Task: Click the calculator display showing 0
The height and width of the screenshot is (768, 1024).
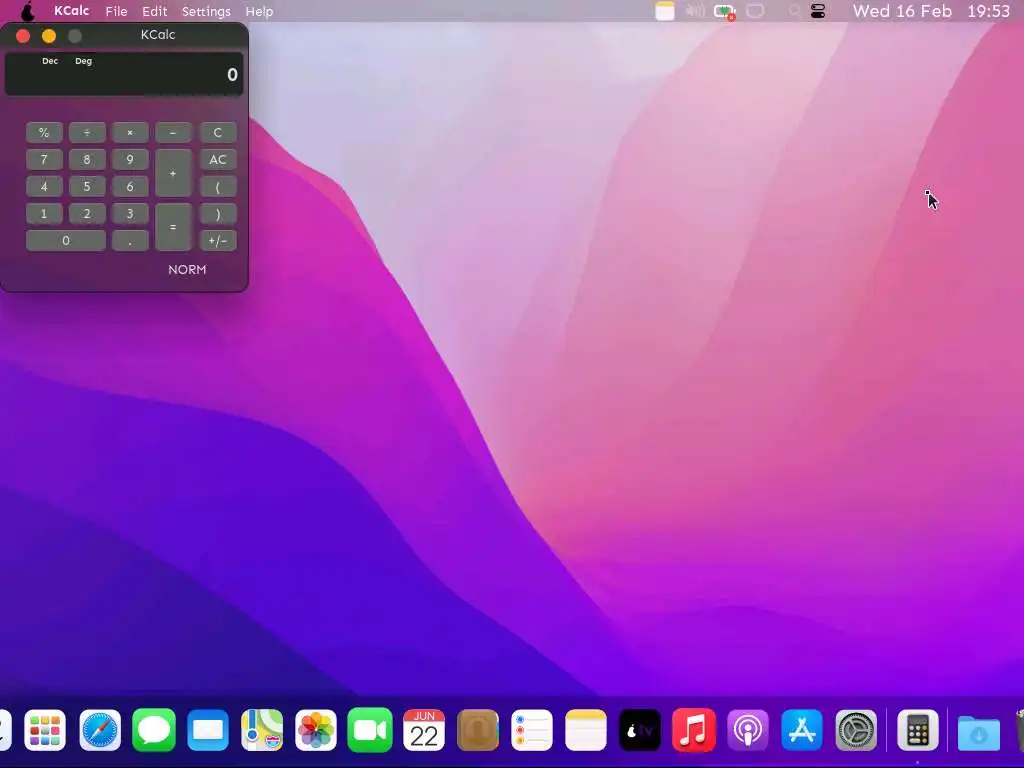Action: (124, 74)
